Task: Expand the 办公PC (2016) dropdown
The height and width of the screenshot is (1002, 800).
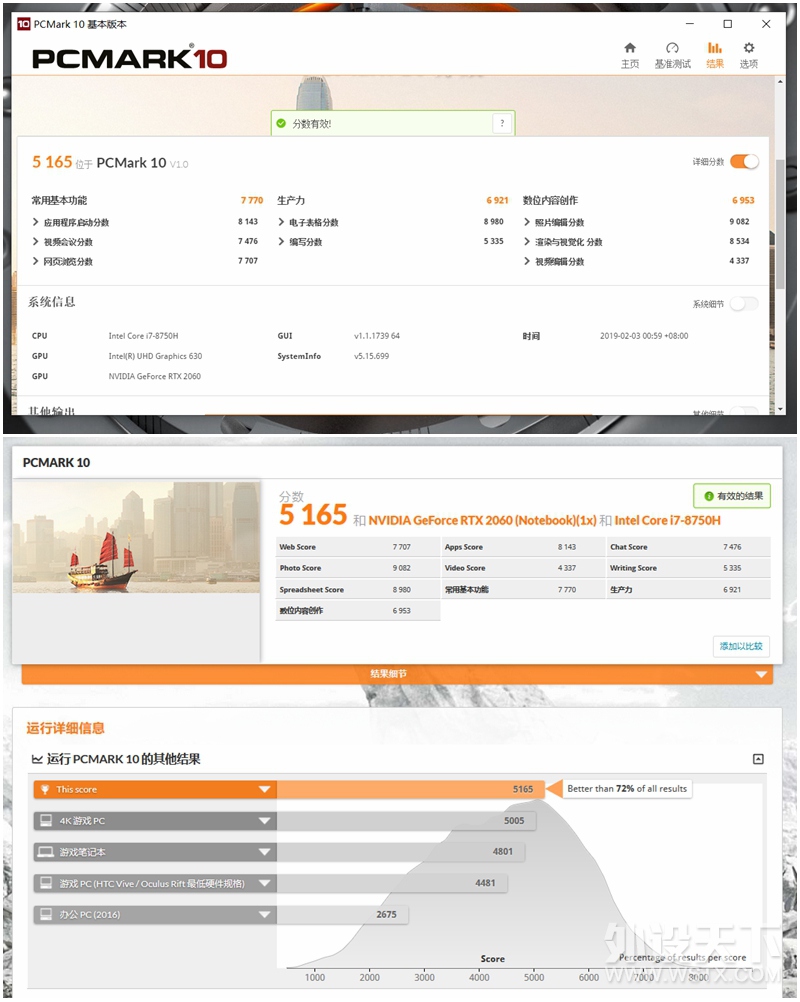Action: tap(264, 914)
